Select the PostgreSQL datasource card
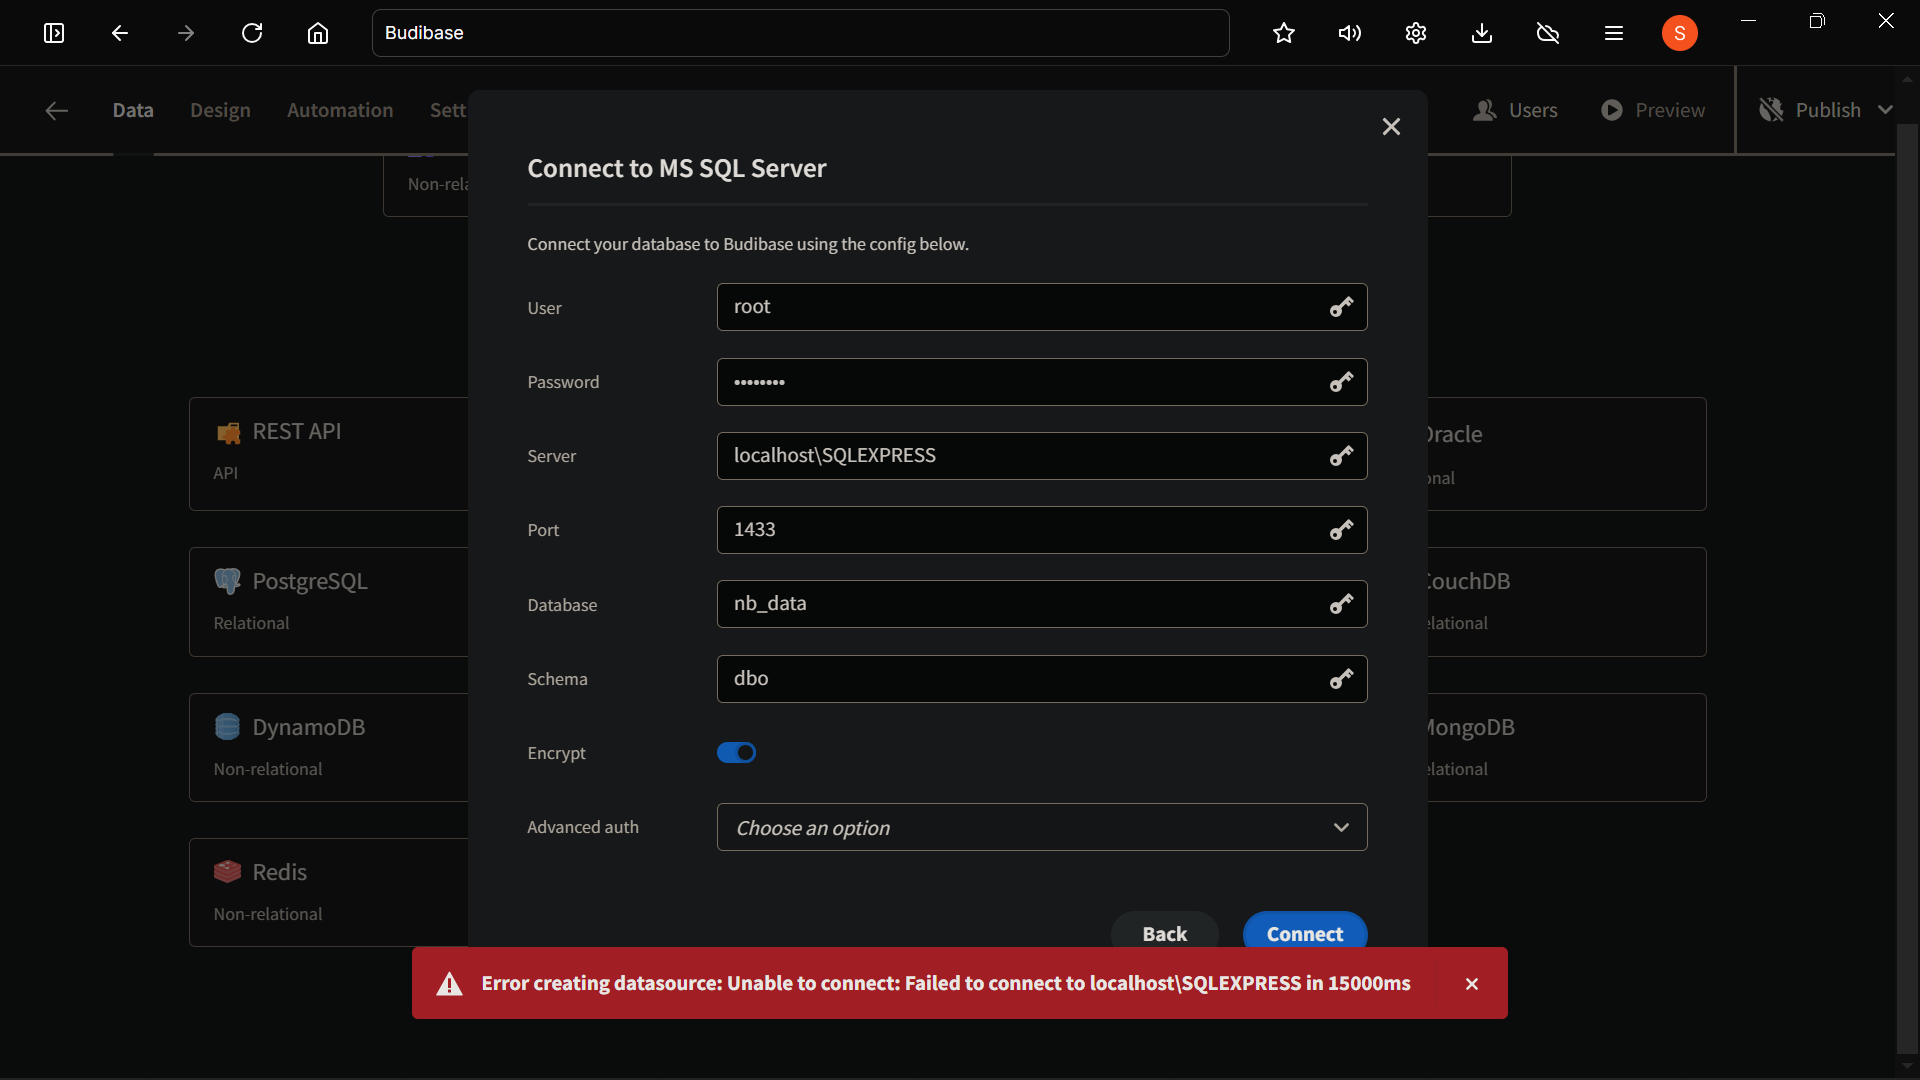 (x=329, y=602)
